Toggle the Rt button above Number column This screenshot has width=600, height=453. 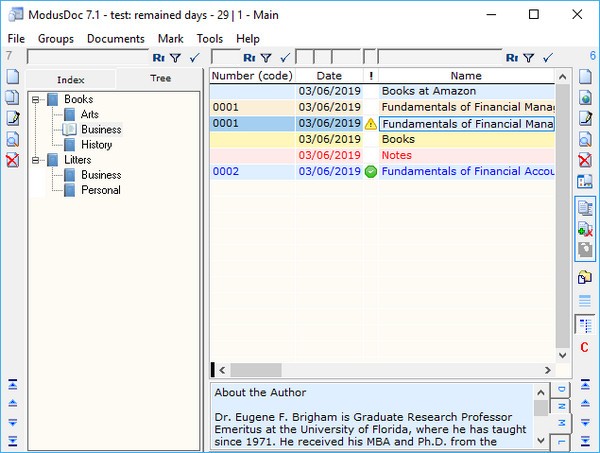coord(249,58)
